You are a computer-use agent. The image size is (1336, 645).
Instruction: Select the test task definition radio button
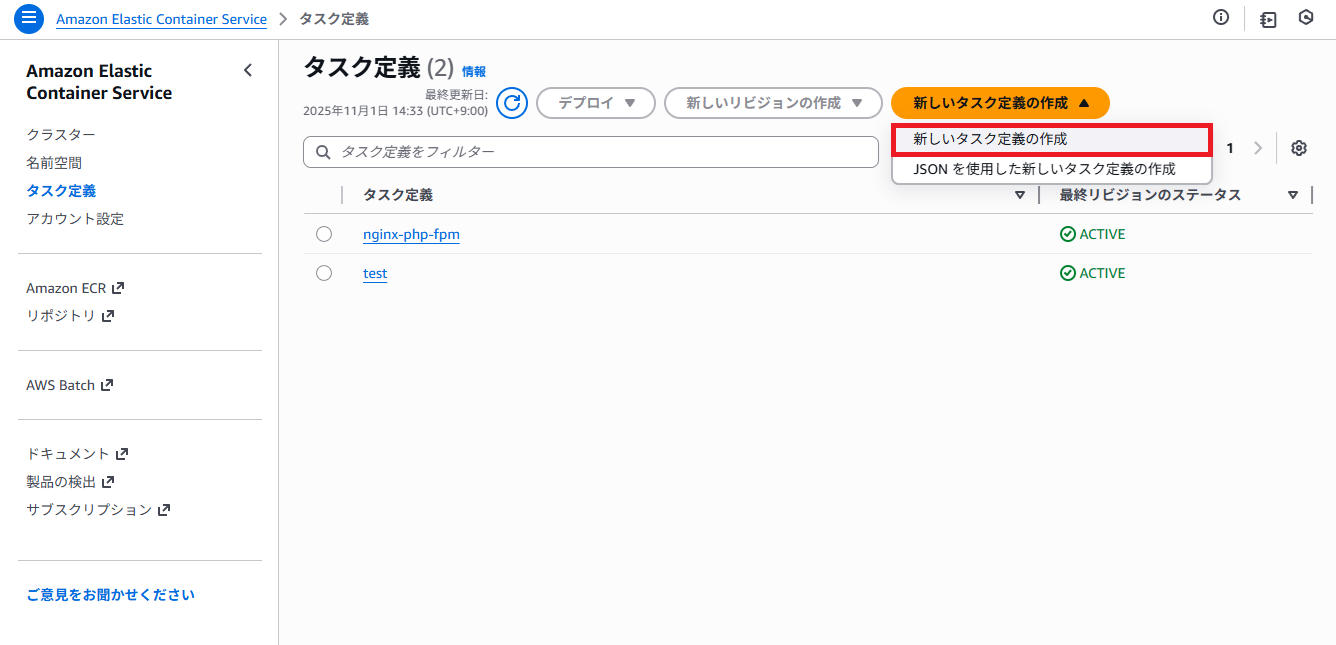pyautogui.click(x=324, y=273)
